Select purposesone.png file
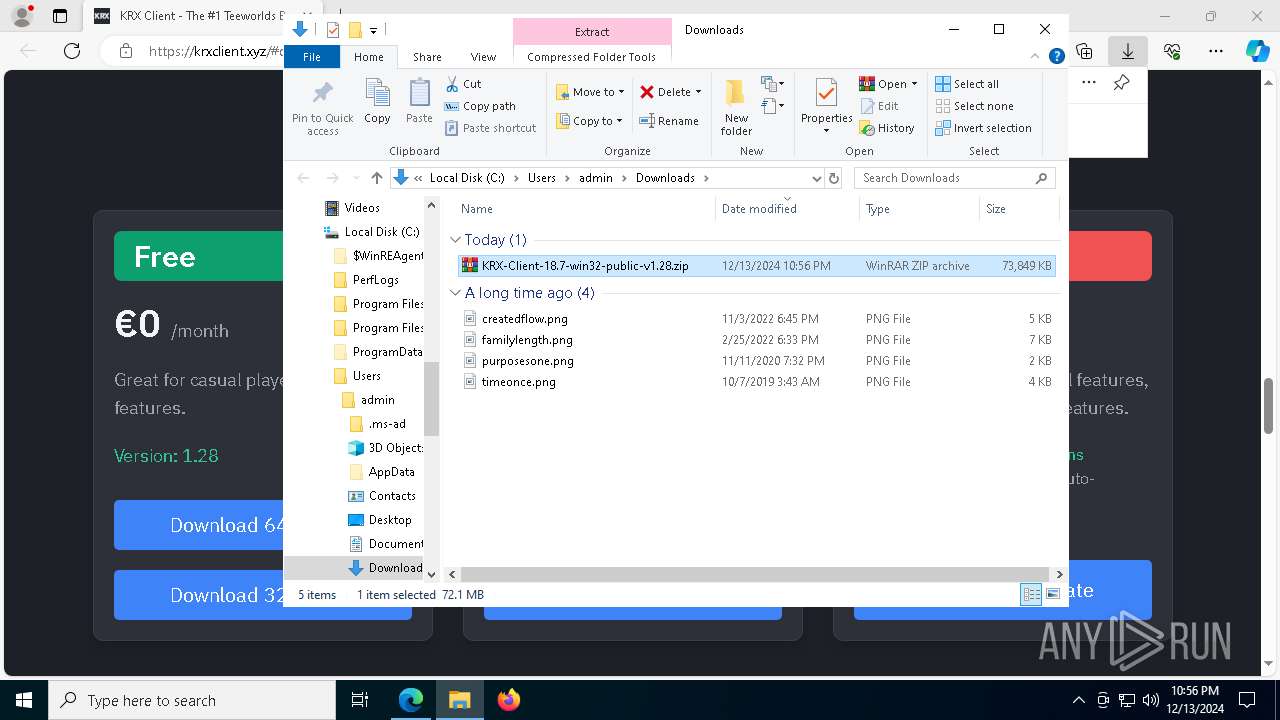The width and height of the screenshot is (1280, 720). 756,361
